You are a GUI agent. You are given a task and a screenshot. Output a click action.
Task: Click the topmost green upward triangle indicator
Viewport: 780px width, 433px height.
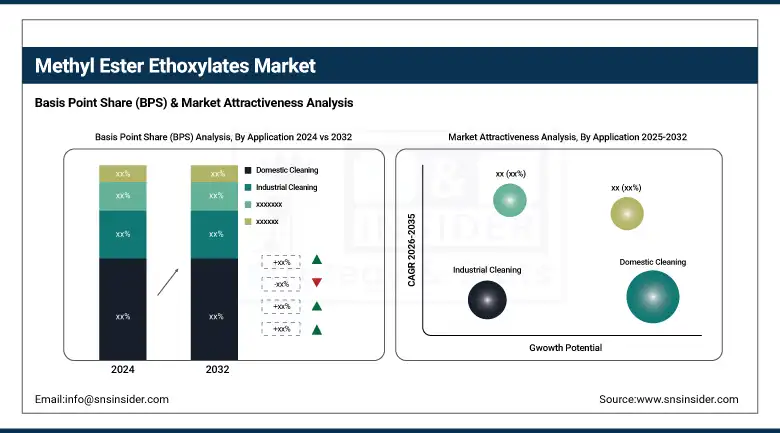(317, 260)
